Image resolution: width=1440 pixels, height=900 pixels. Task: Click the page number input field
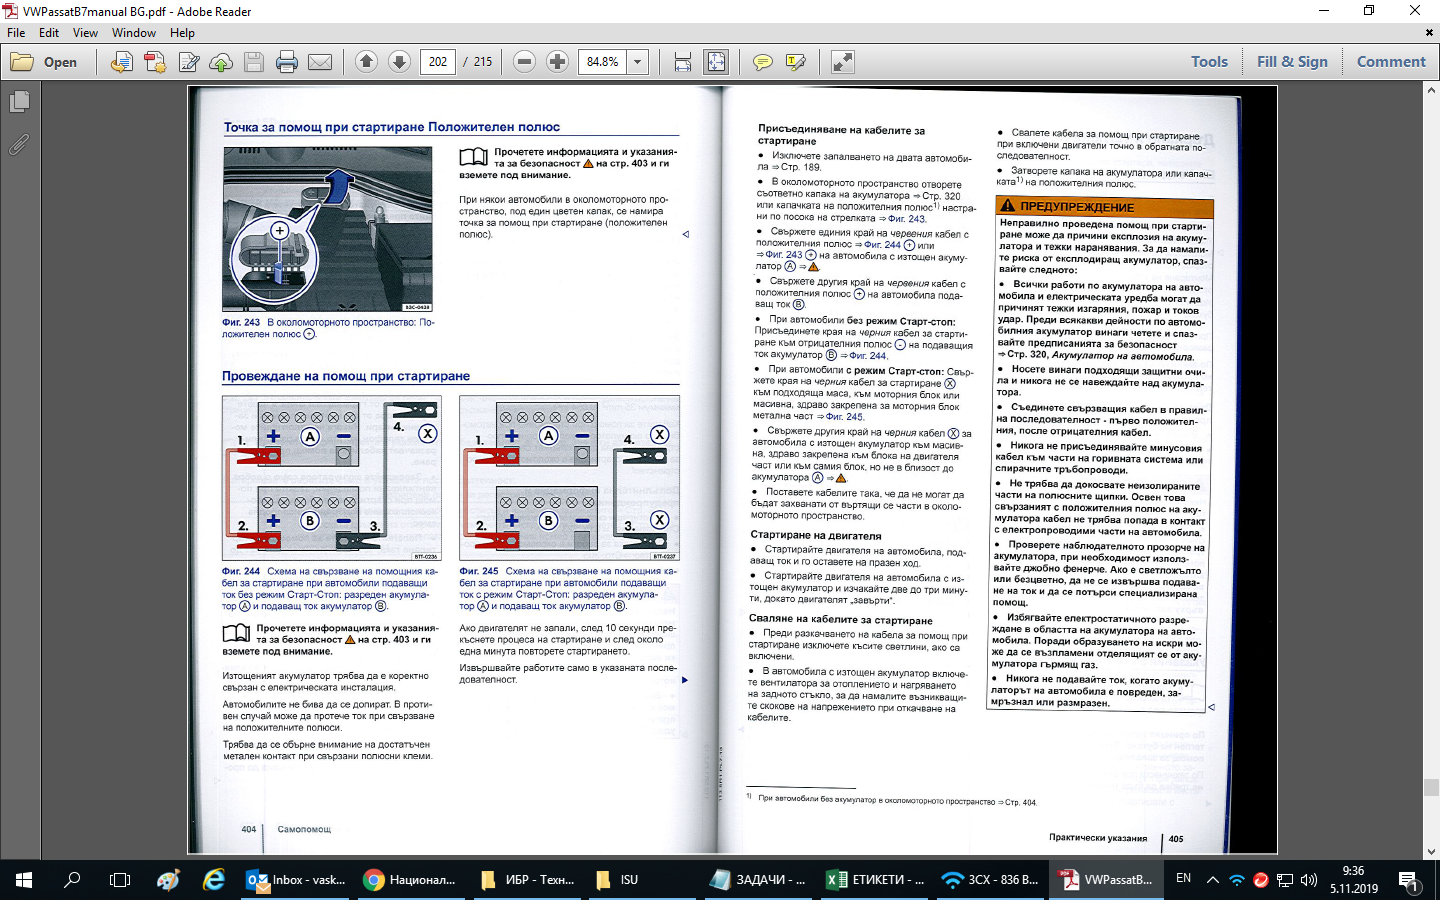coord(438,62)
